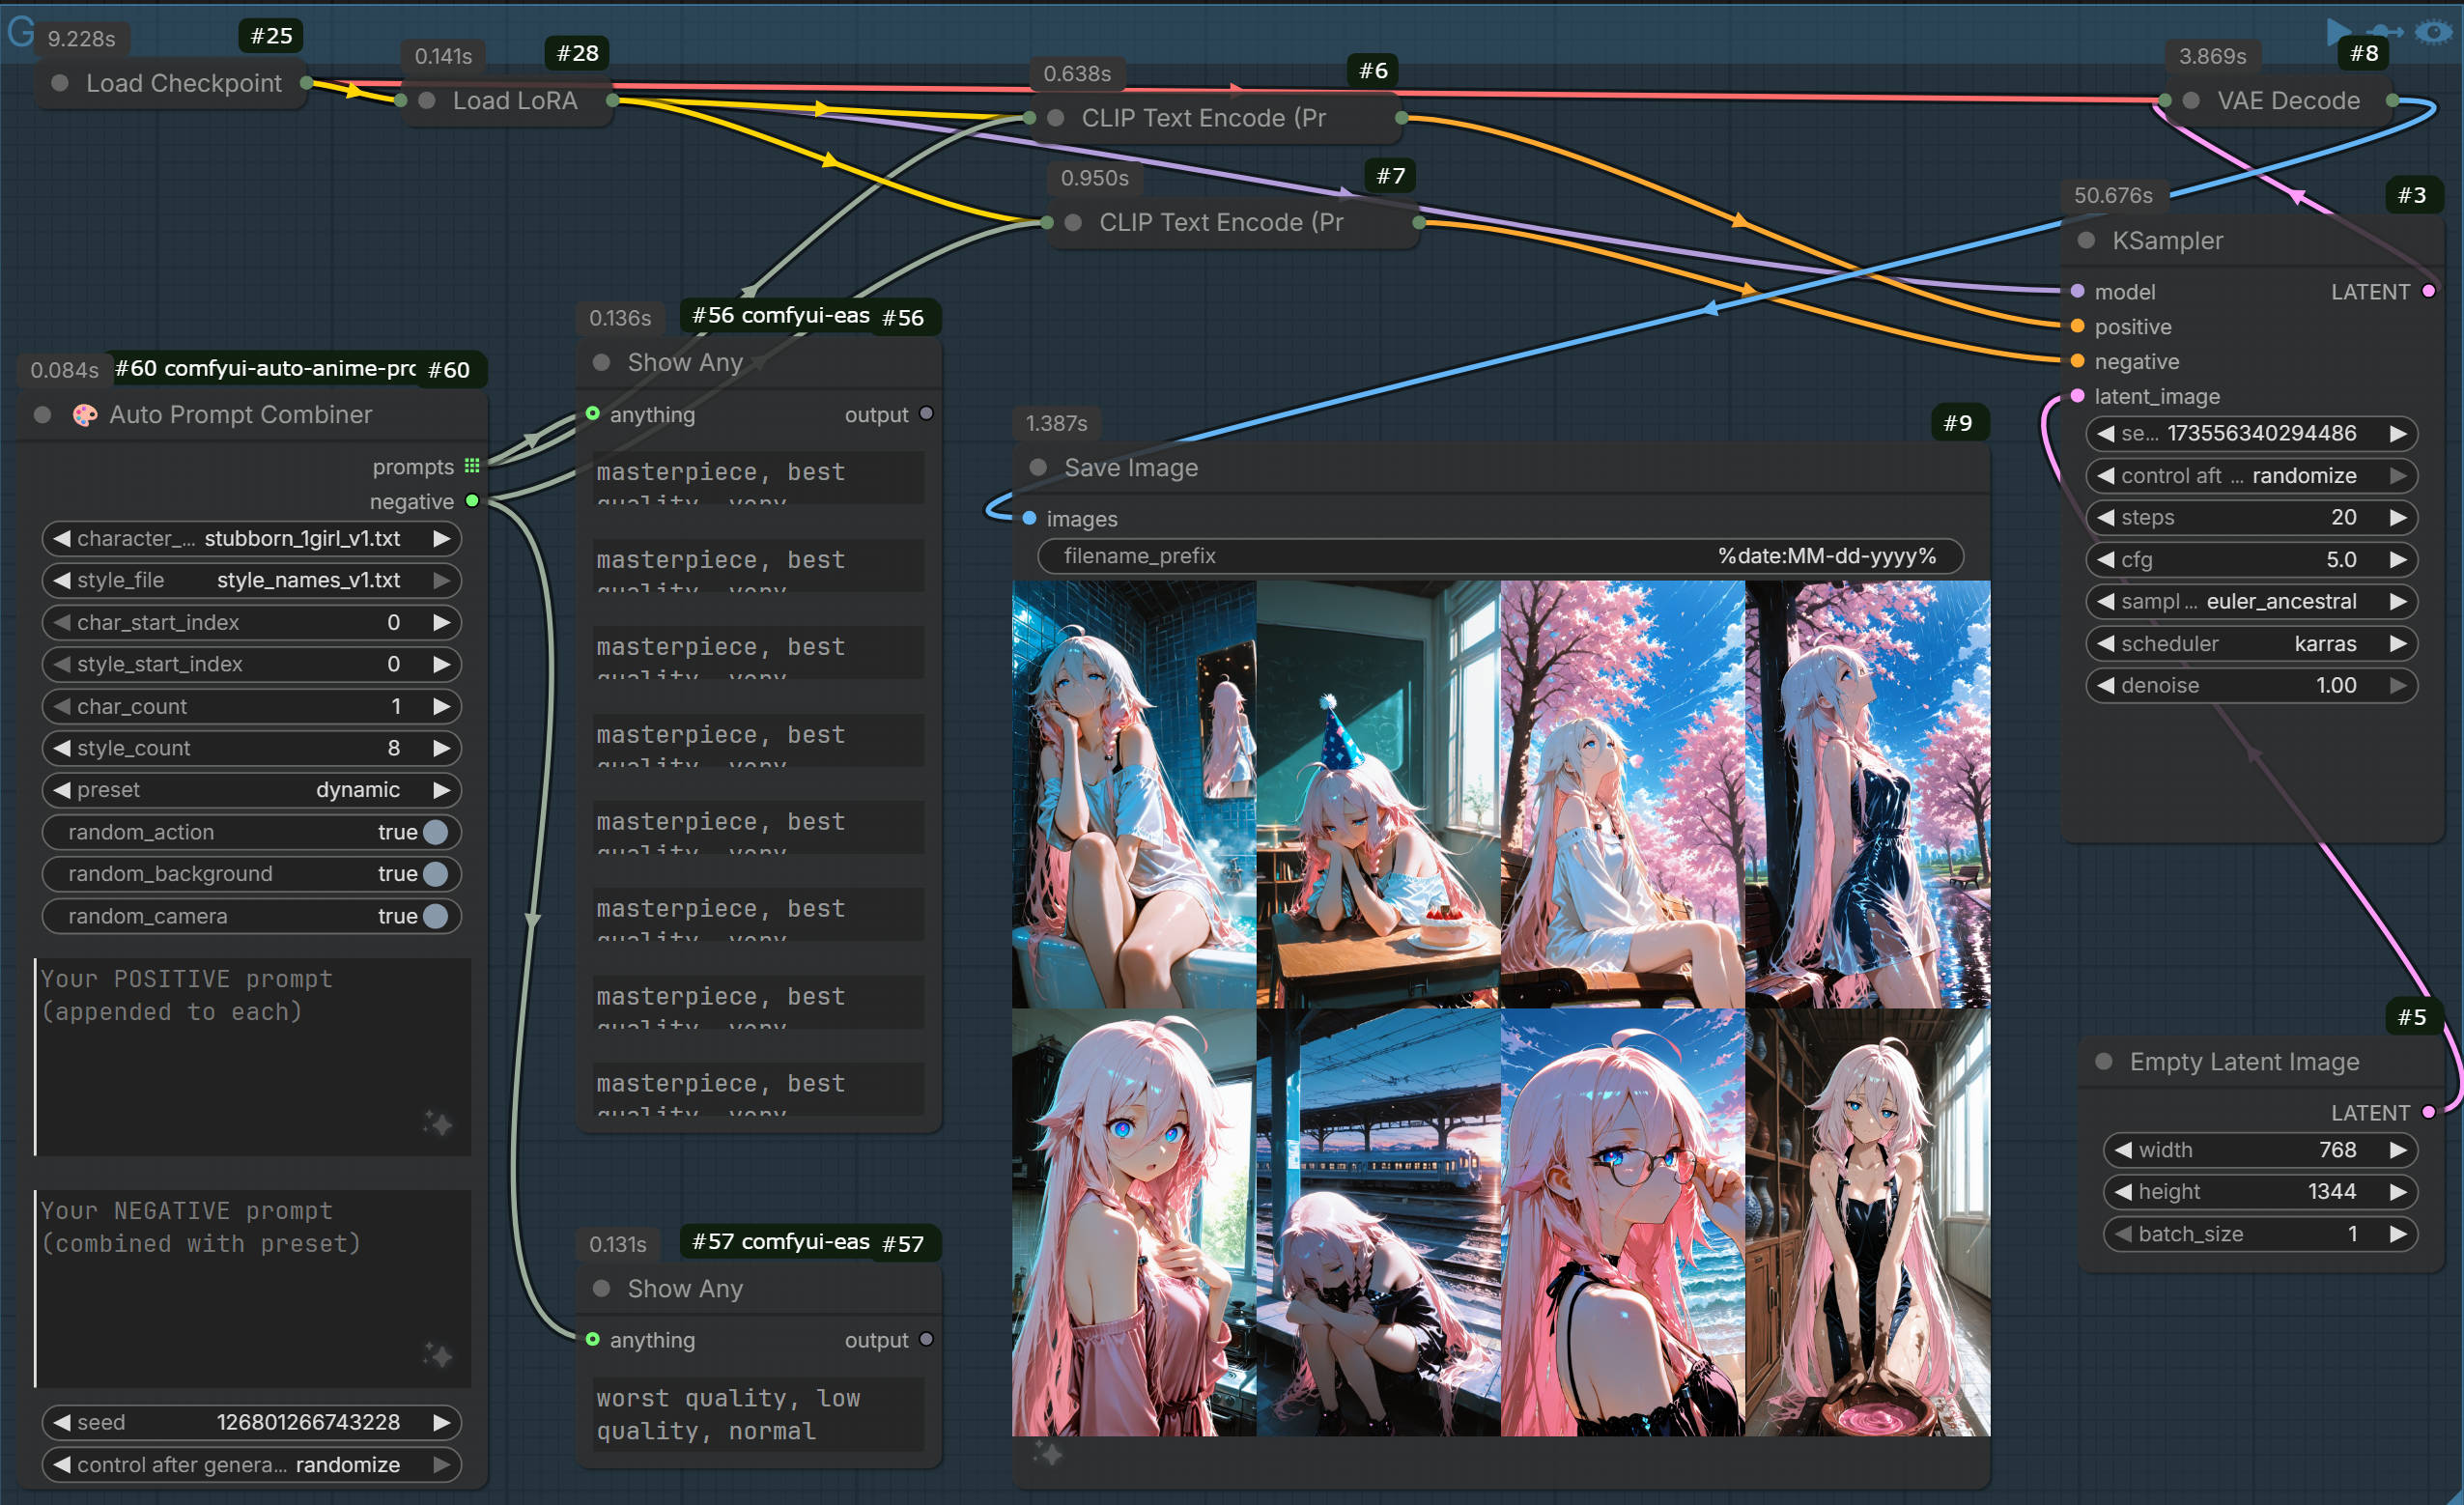This screenshot has height=1505, width=2464.
Task: Click the KSampler seed value field
Action: click(x=2251, y=433)
